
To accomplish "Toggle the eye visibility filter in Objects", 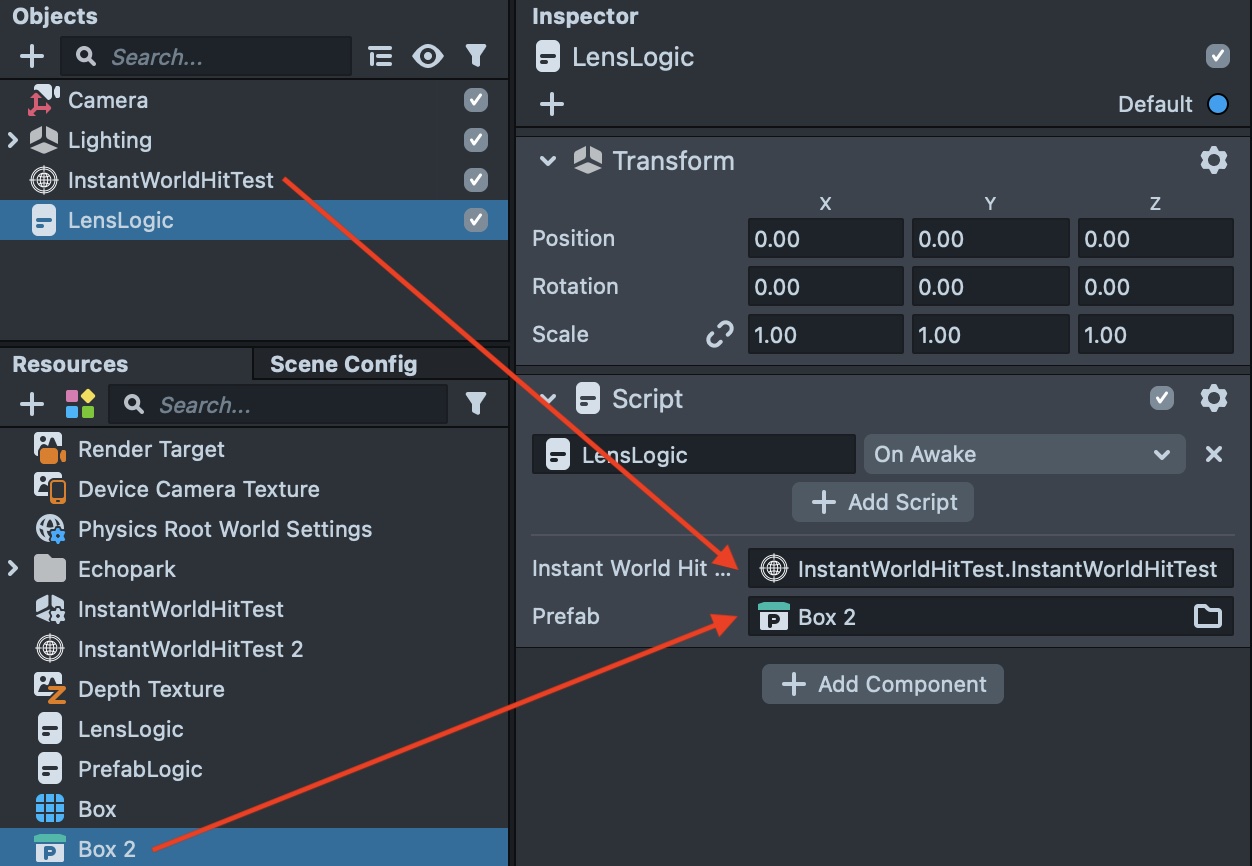I will 428,57.
